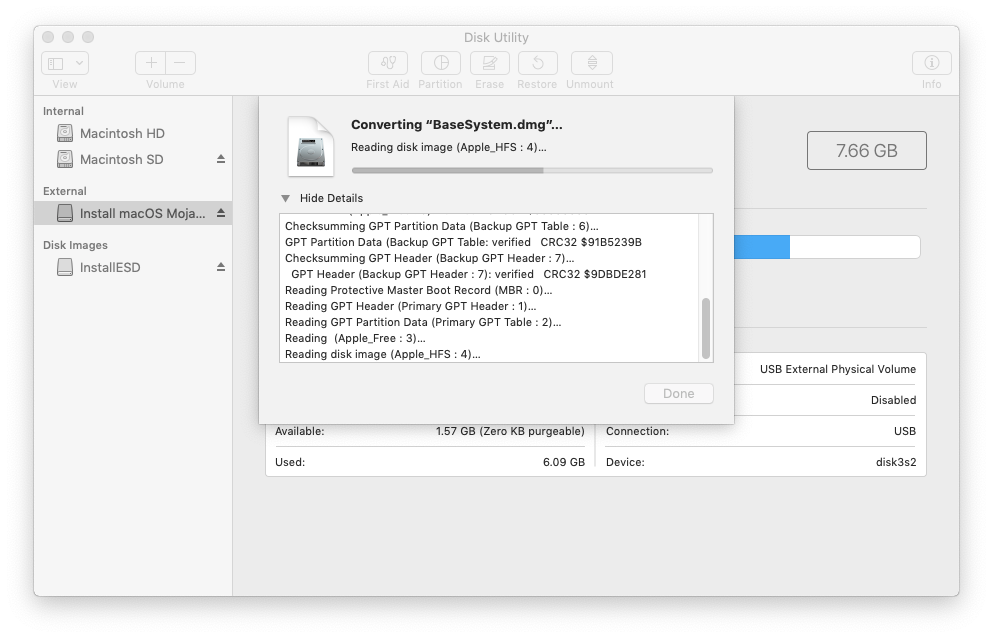Click the BaseSystem.dmg disk image icon

[x=311, y=146]
